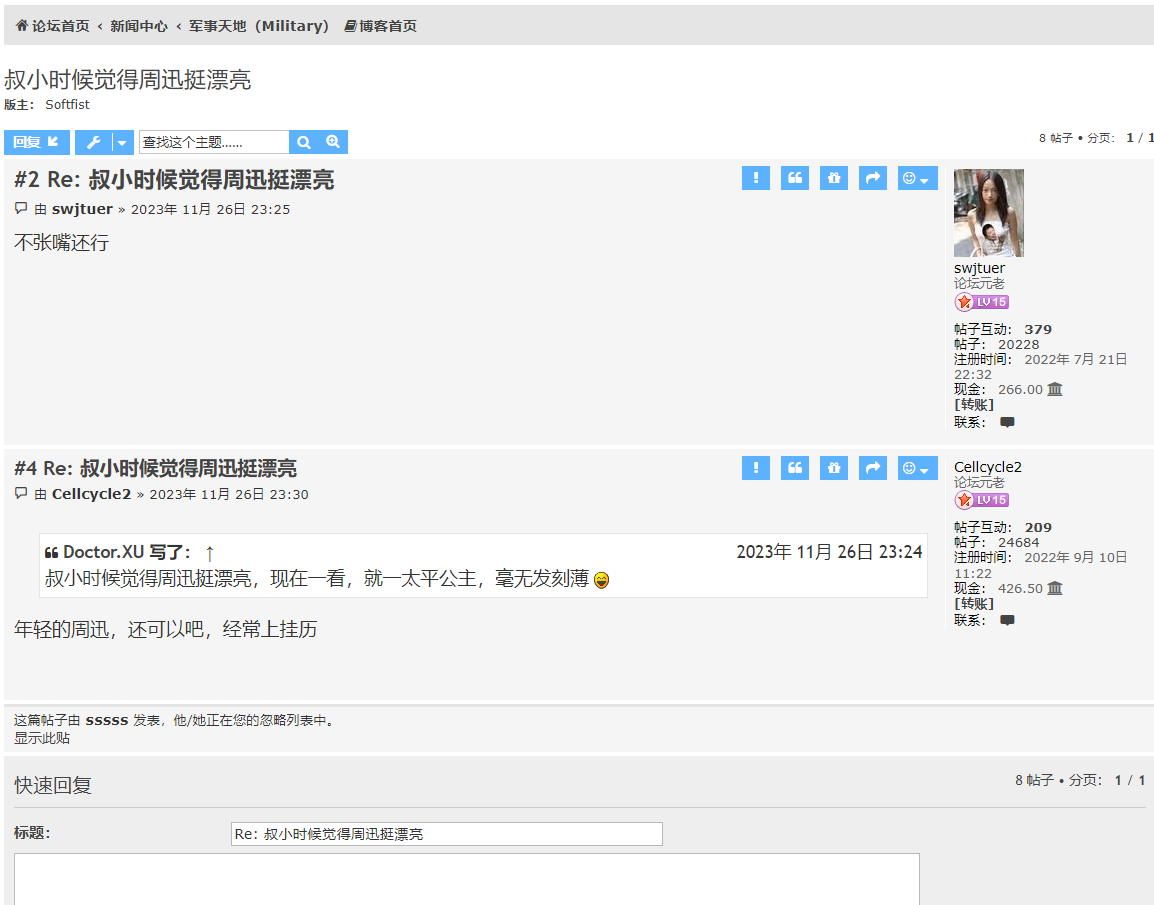The width and height of the screenshot is (1154, 905).
Task: Open reaction smiley dropdown on post #4
Action: pyautogui.click(x=917, y=468)
